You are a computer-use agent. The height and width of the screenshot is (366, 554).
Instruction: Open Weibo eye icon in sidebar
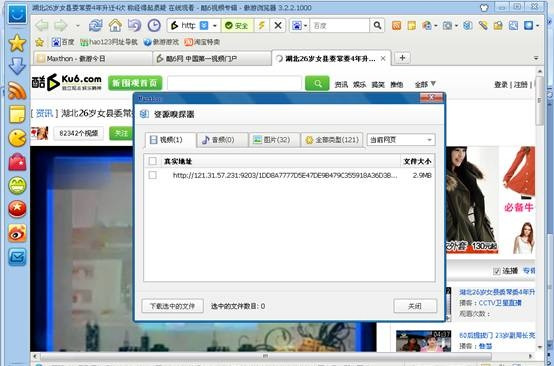pyautogui.click(x=17, y=233)
